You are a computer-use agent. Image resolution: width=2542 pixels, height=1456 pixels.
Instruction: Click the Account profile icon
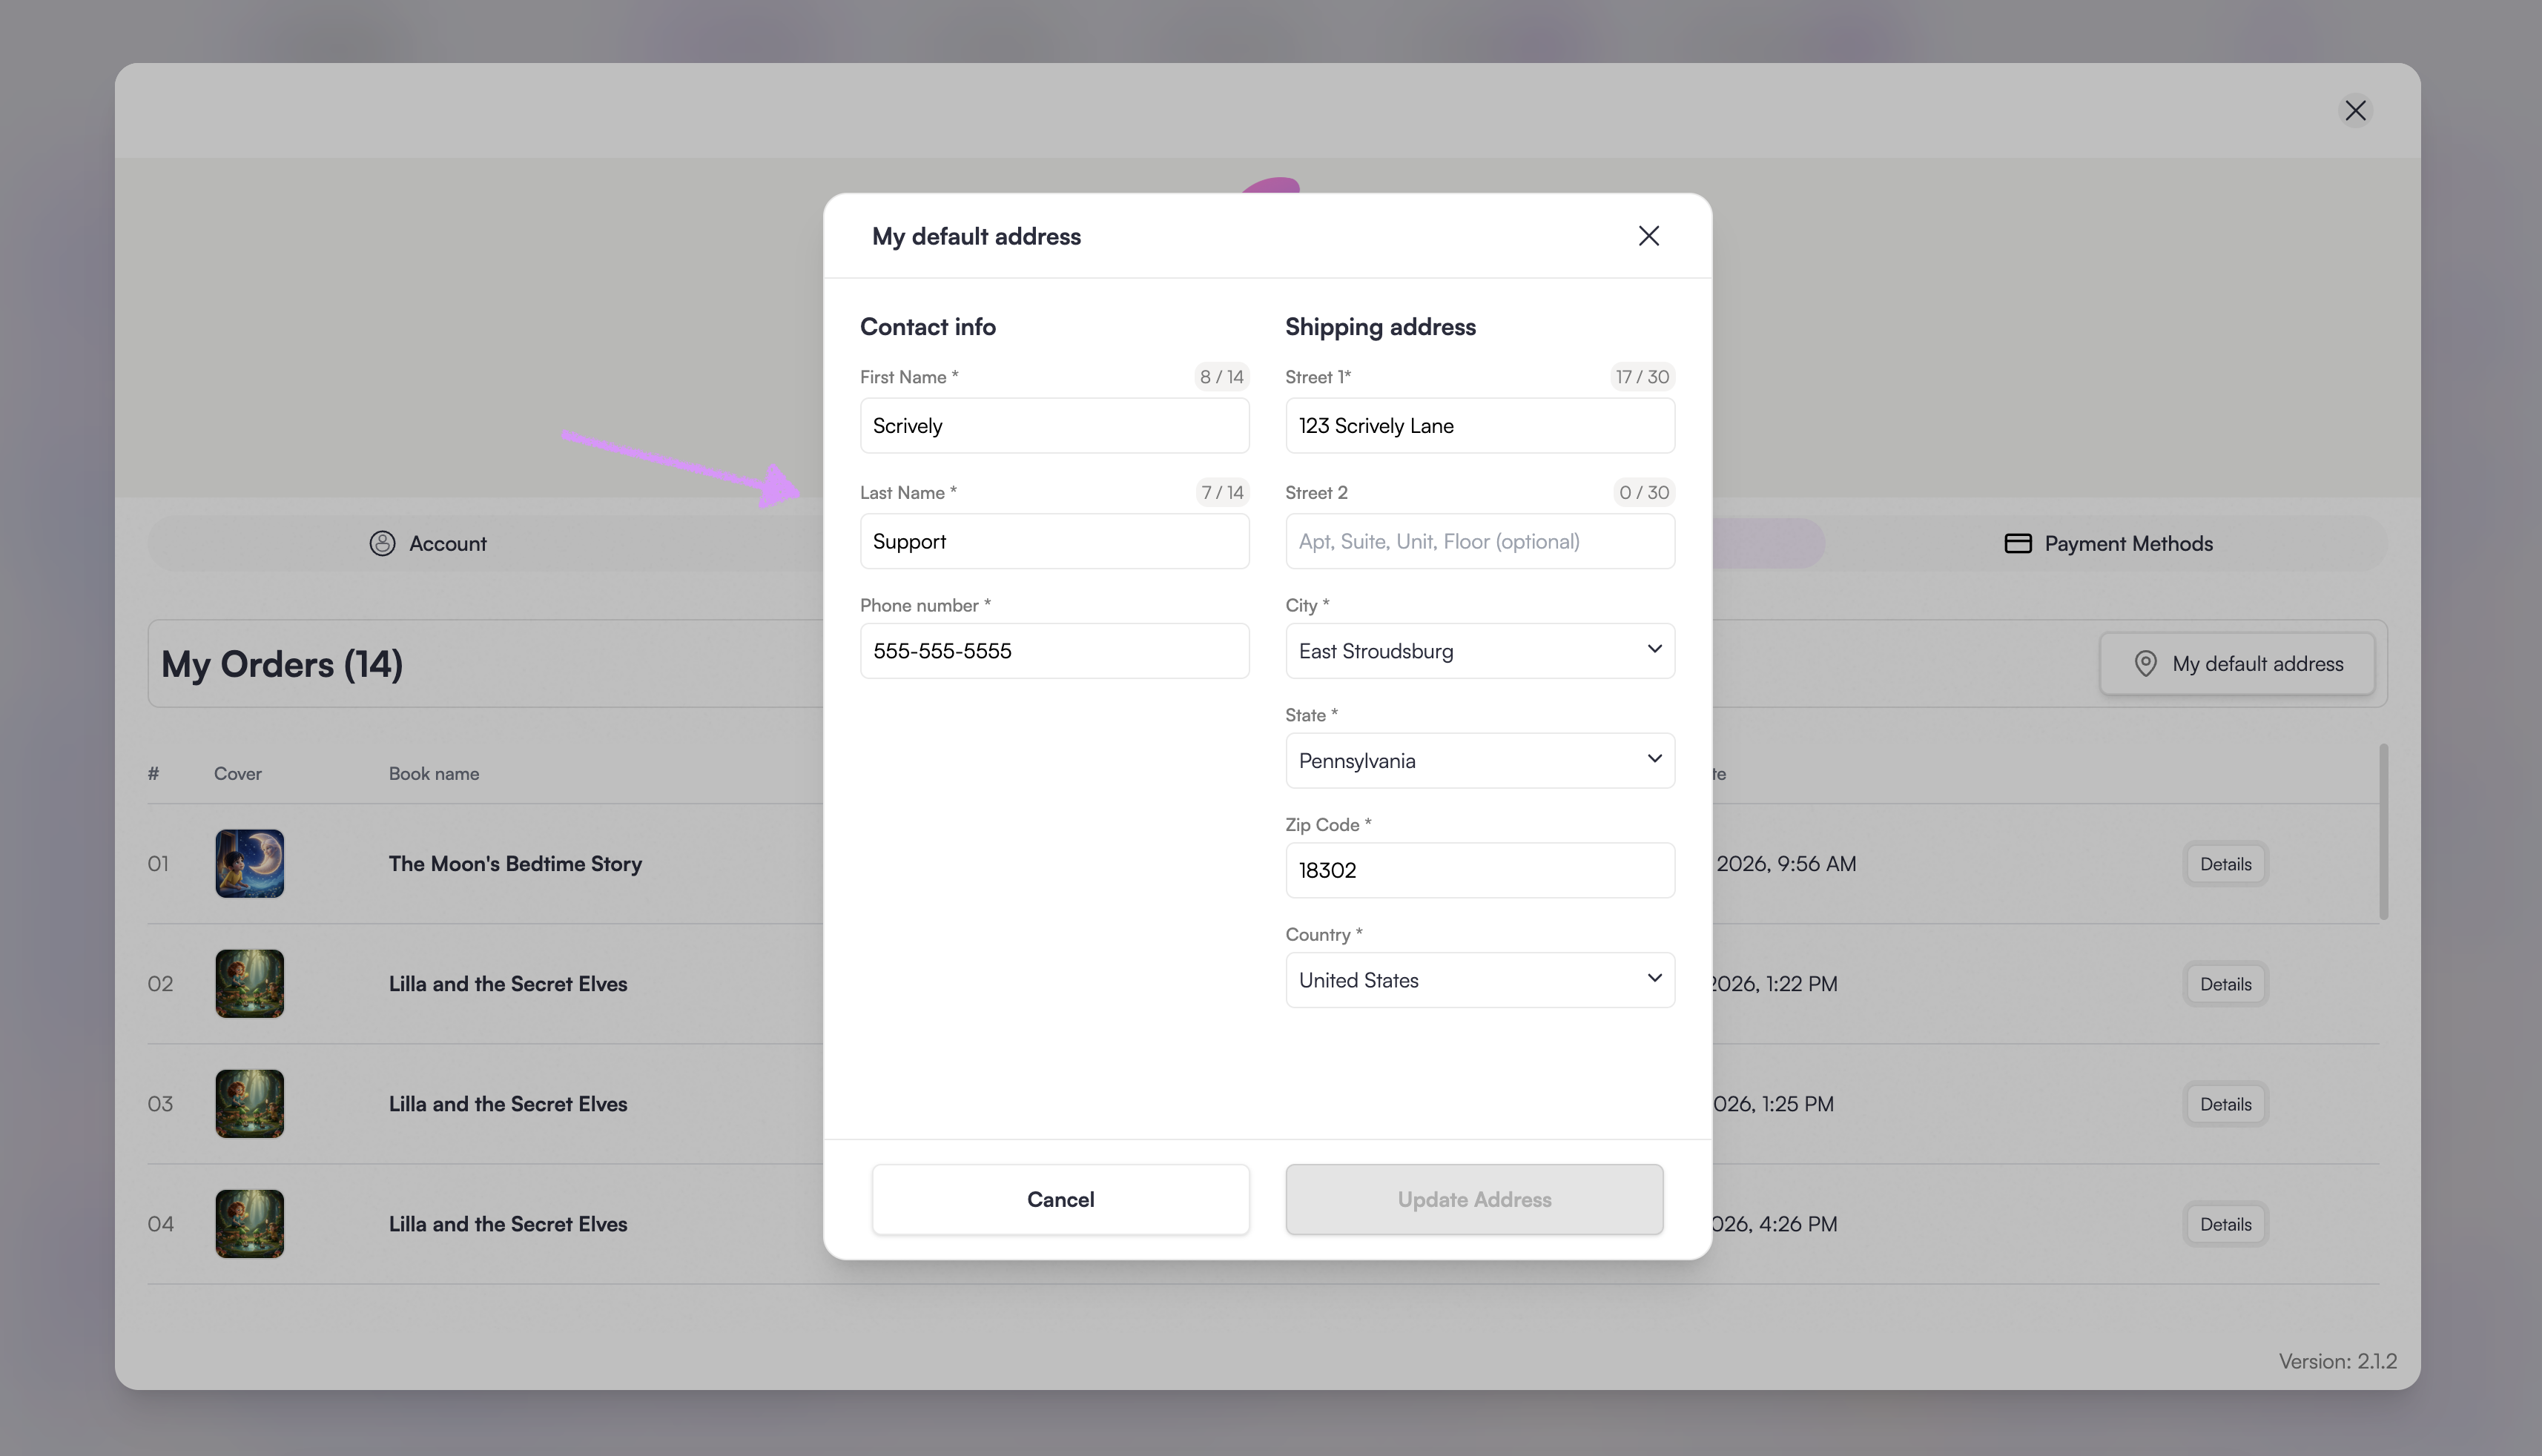click(382, 543)
